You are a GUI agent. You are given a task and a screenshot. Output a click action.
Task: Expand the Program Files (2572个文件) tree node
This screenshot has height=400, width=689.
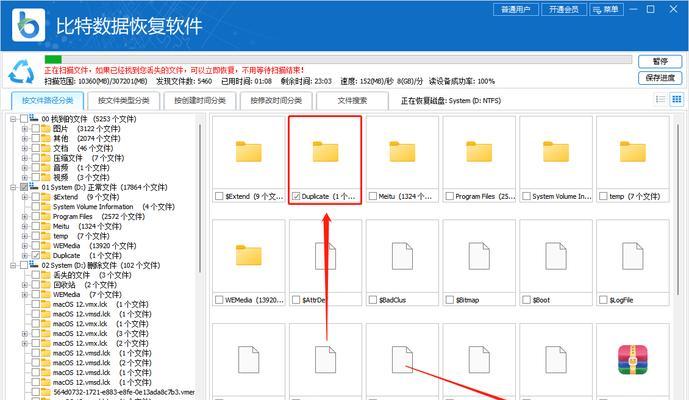tap(25, 216)
